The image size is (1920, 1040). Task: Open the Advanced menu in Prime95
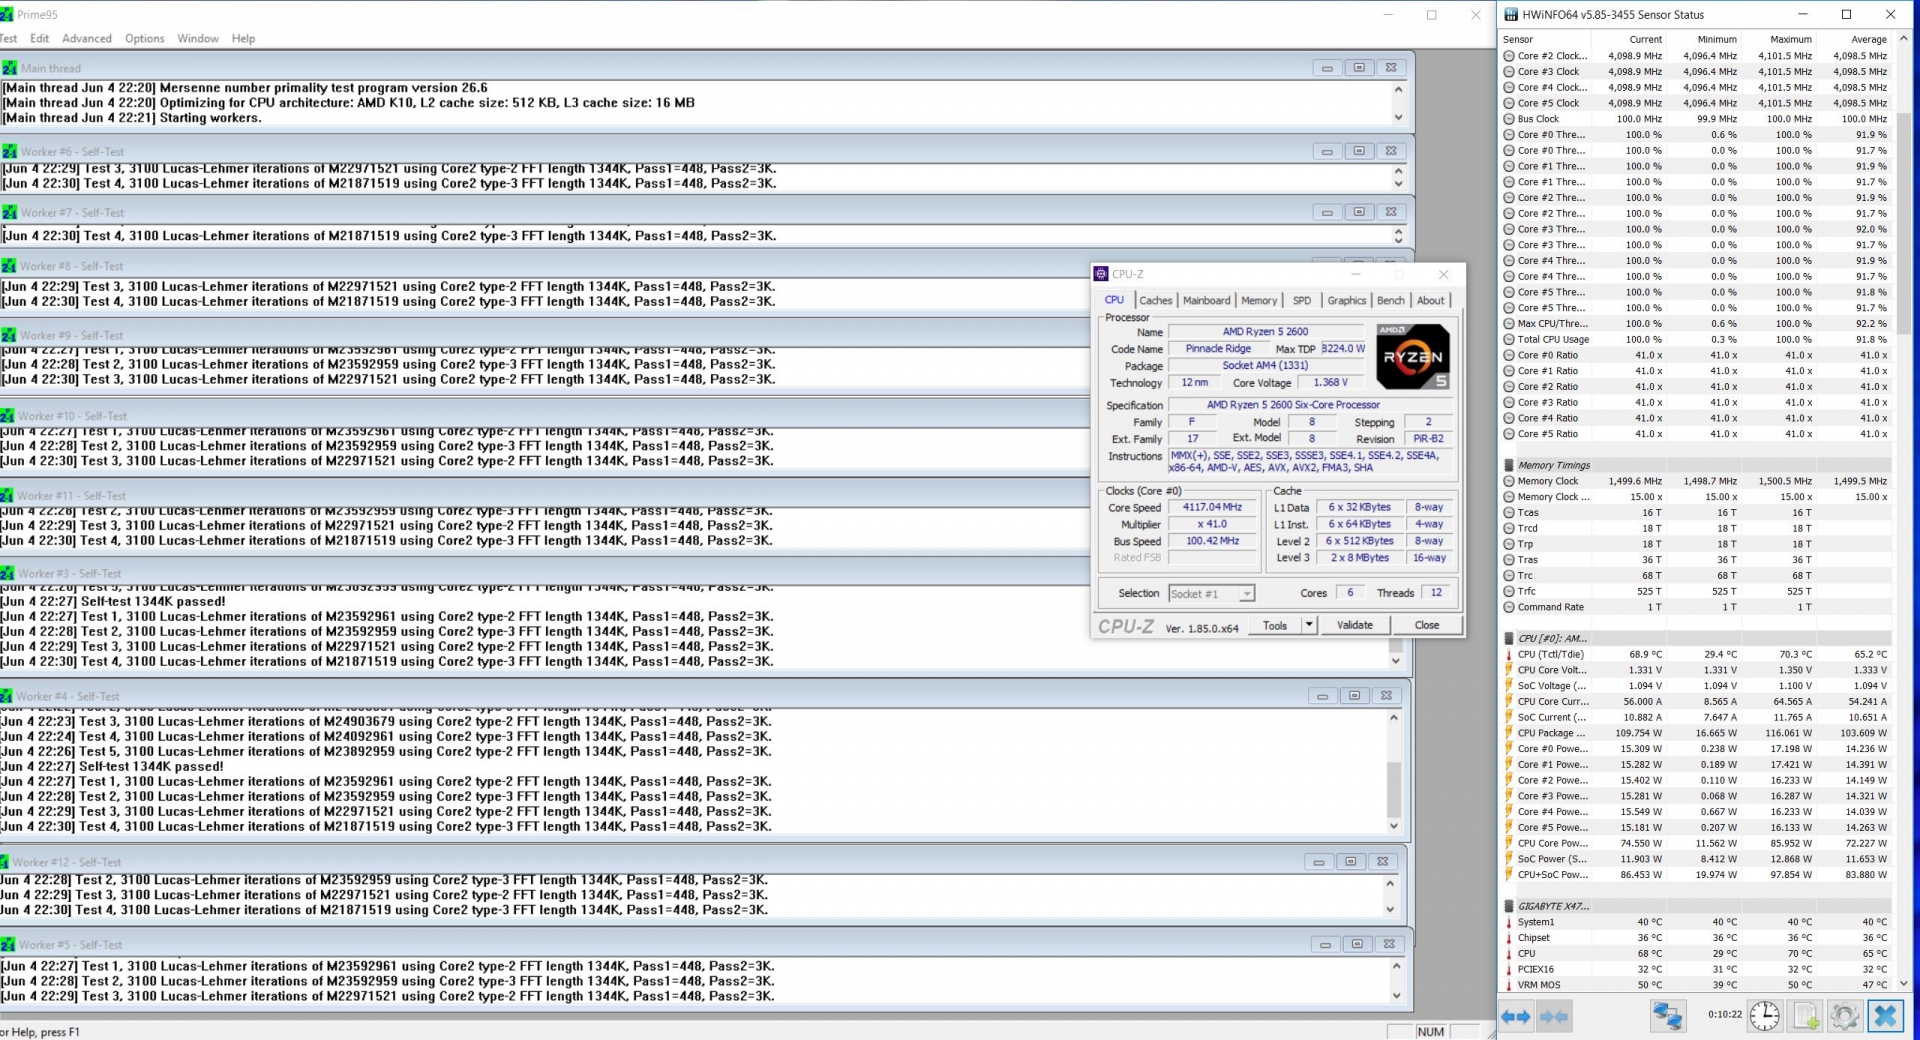[x=87, y=38]
